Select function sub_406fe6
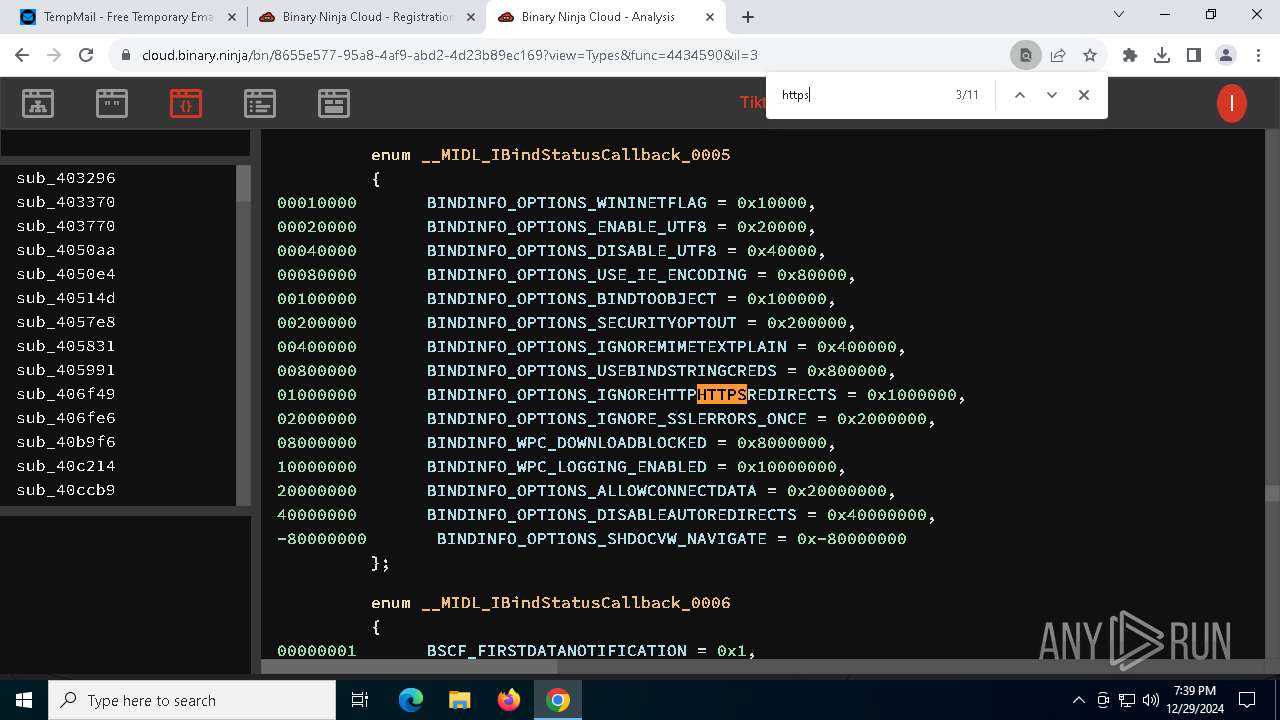Screen dimensions: 1280x720 click(66, 418)
